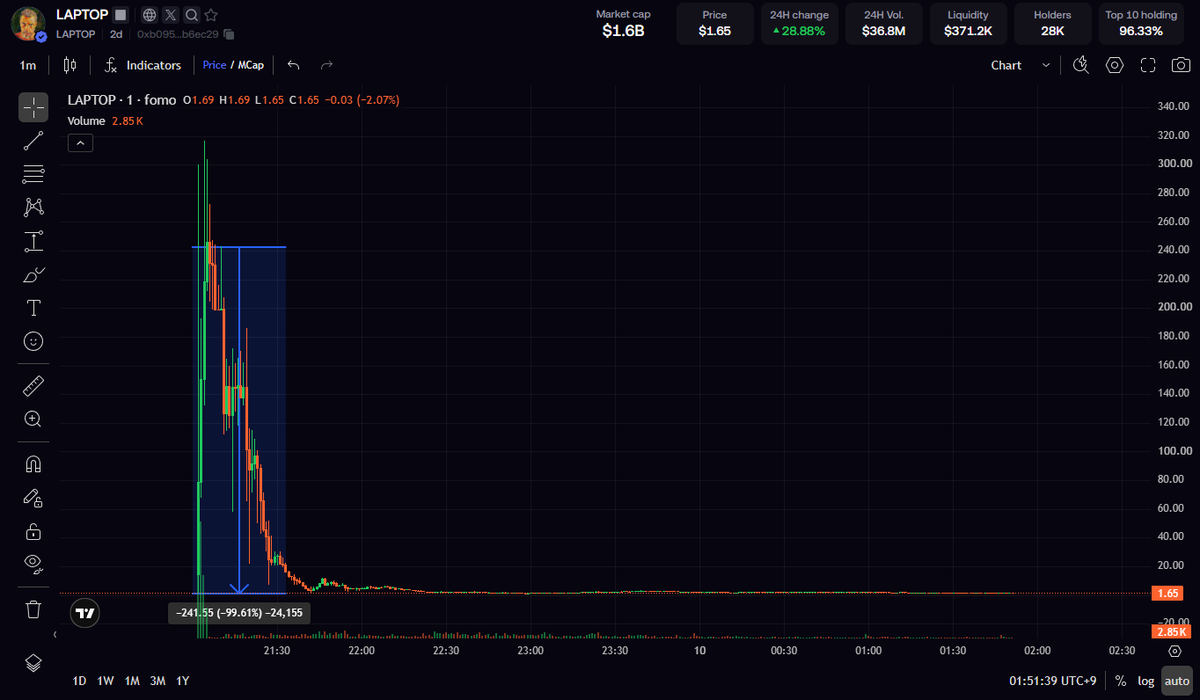The image size is (1200, 700).
Task: Open the website globe link
Action: (149, 15)
